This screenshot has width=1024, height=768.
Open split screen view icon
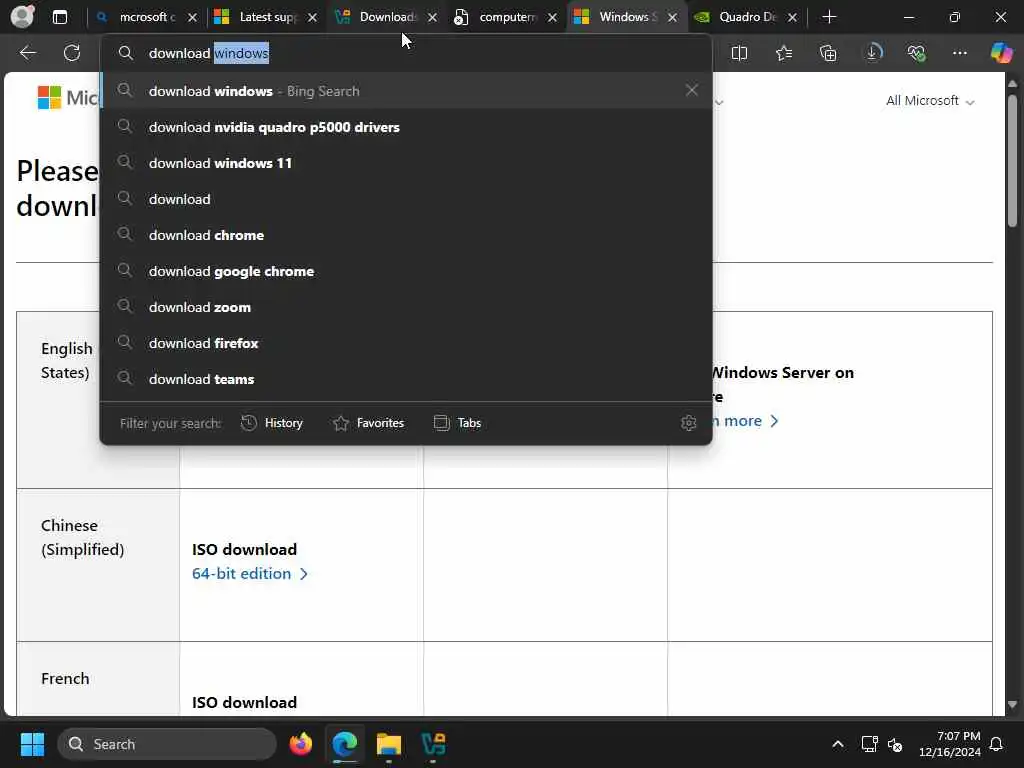[x=739, y=53]
